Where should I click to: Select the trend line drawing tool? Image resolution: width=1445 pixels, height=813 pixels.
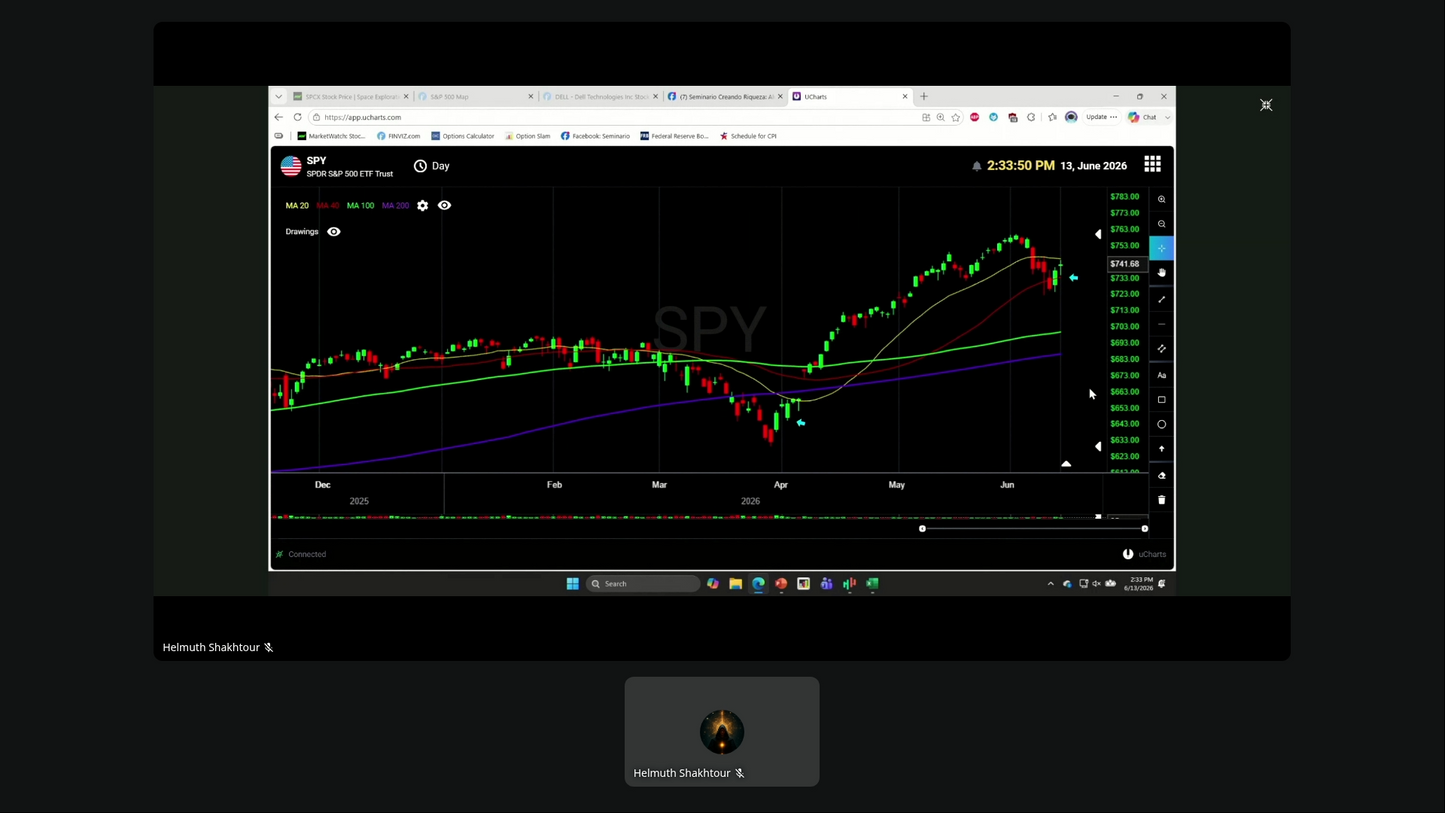point(1161,299)
